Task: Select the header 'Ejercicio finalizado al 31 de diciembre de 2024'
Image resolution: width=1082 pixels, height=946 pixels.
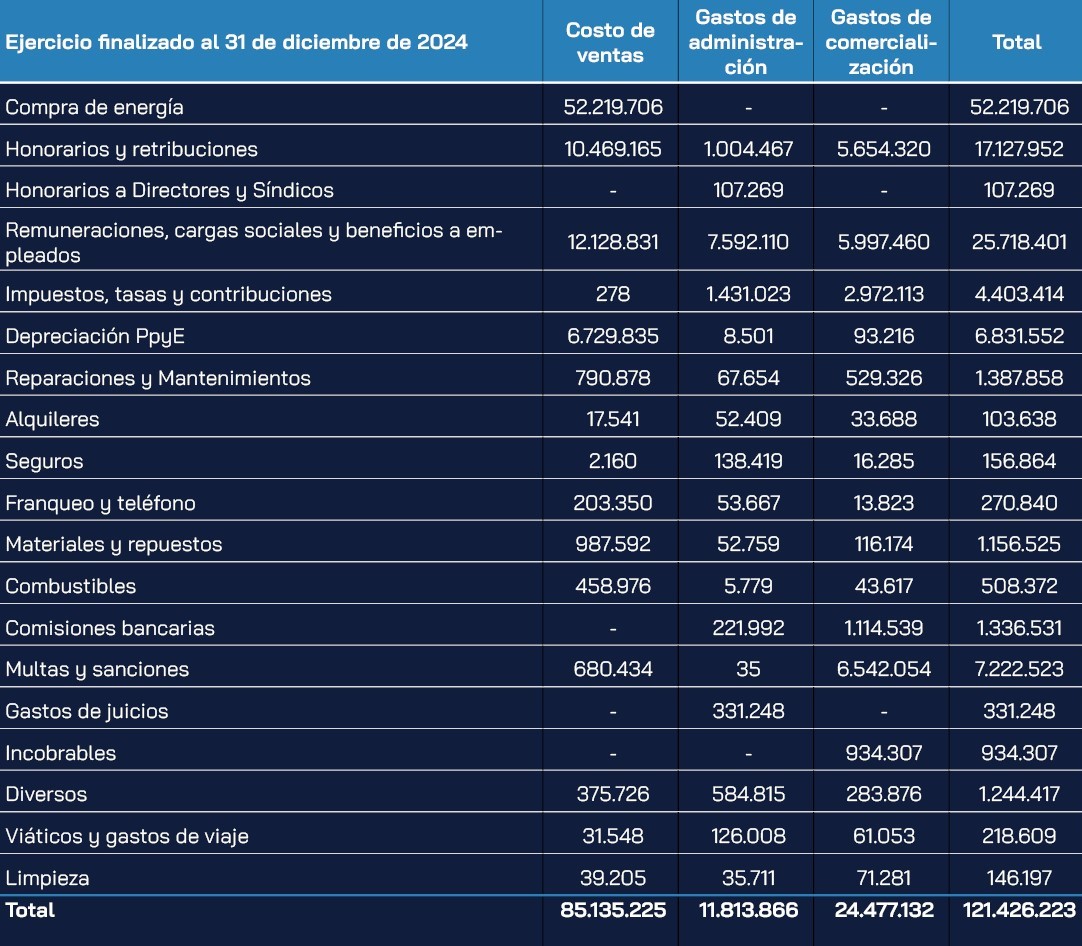Action: tap(236, 42)
